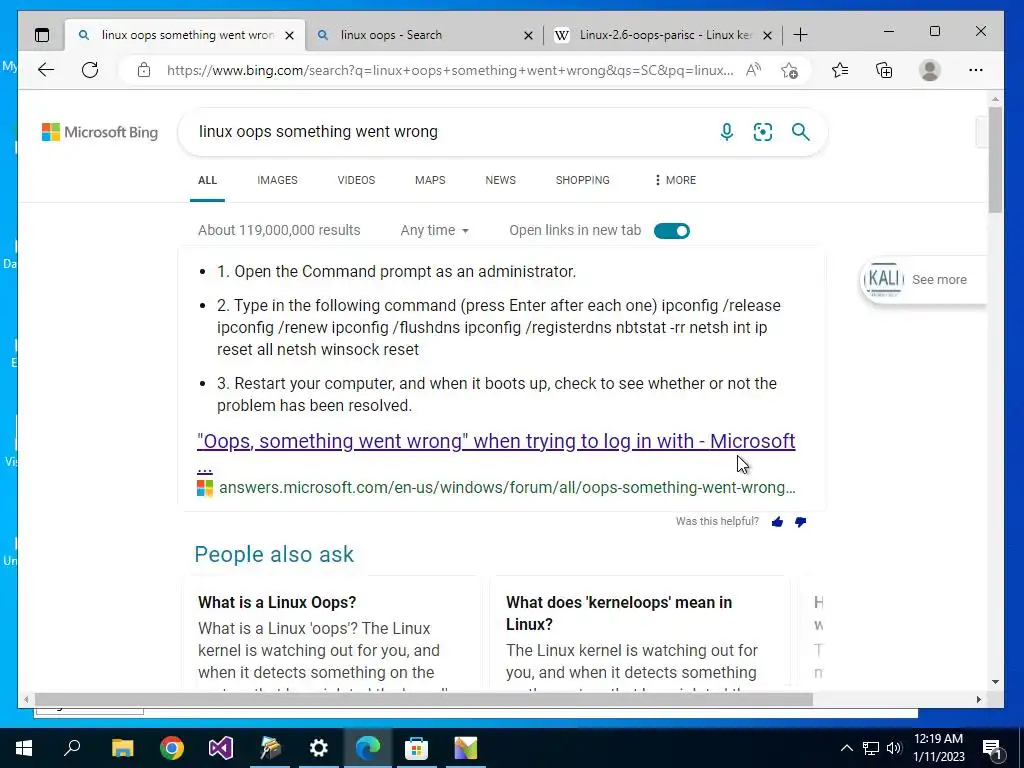Viewport: 1024px width, 768px height.
Task: Toggle Open links in new tab switch
Action: pyautogui.click(x=671, y=231)
